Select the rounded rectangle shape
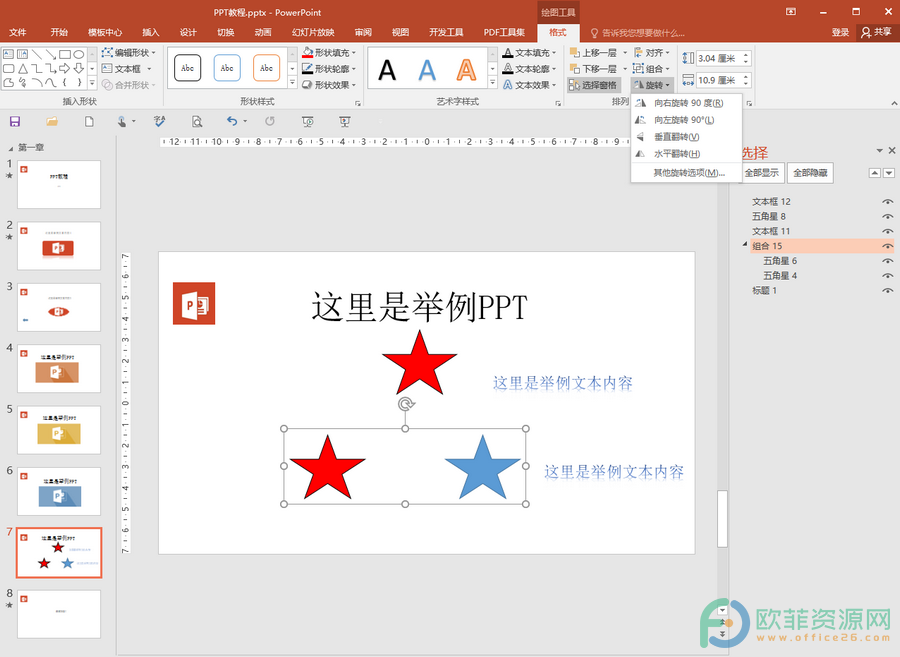Screen dimensions: 900x657 point(9,69)
